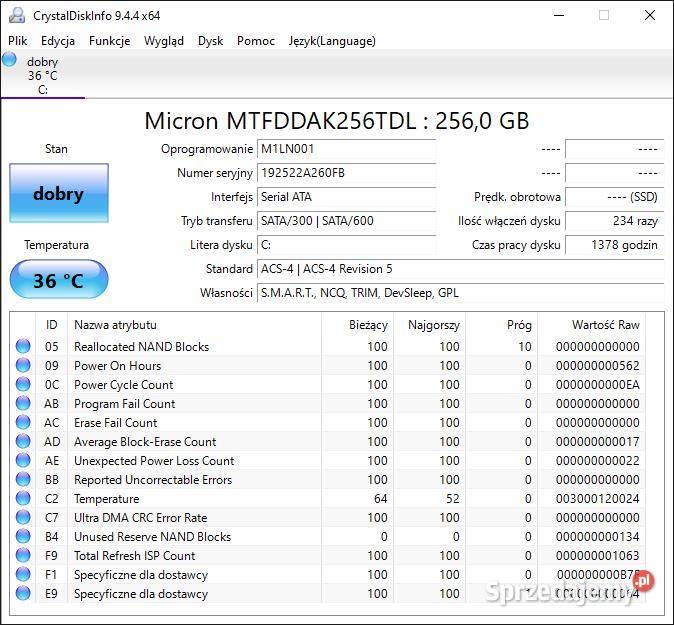Click status orb for F1 attribute row
This screenshot has width=674, height=625.
coord(23,574)
